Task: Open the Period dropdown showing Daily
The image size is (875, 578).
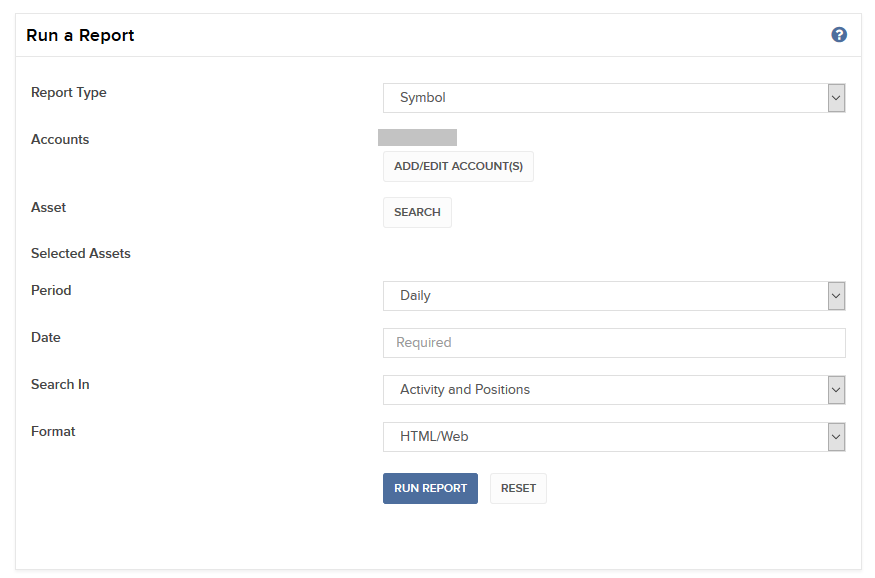Action: click(614, 295)
